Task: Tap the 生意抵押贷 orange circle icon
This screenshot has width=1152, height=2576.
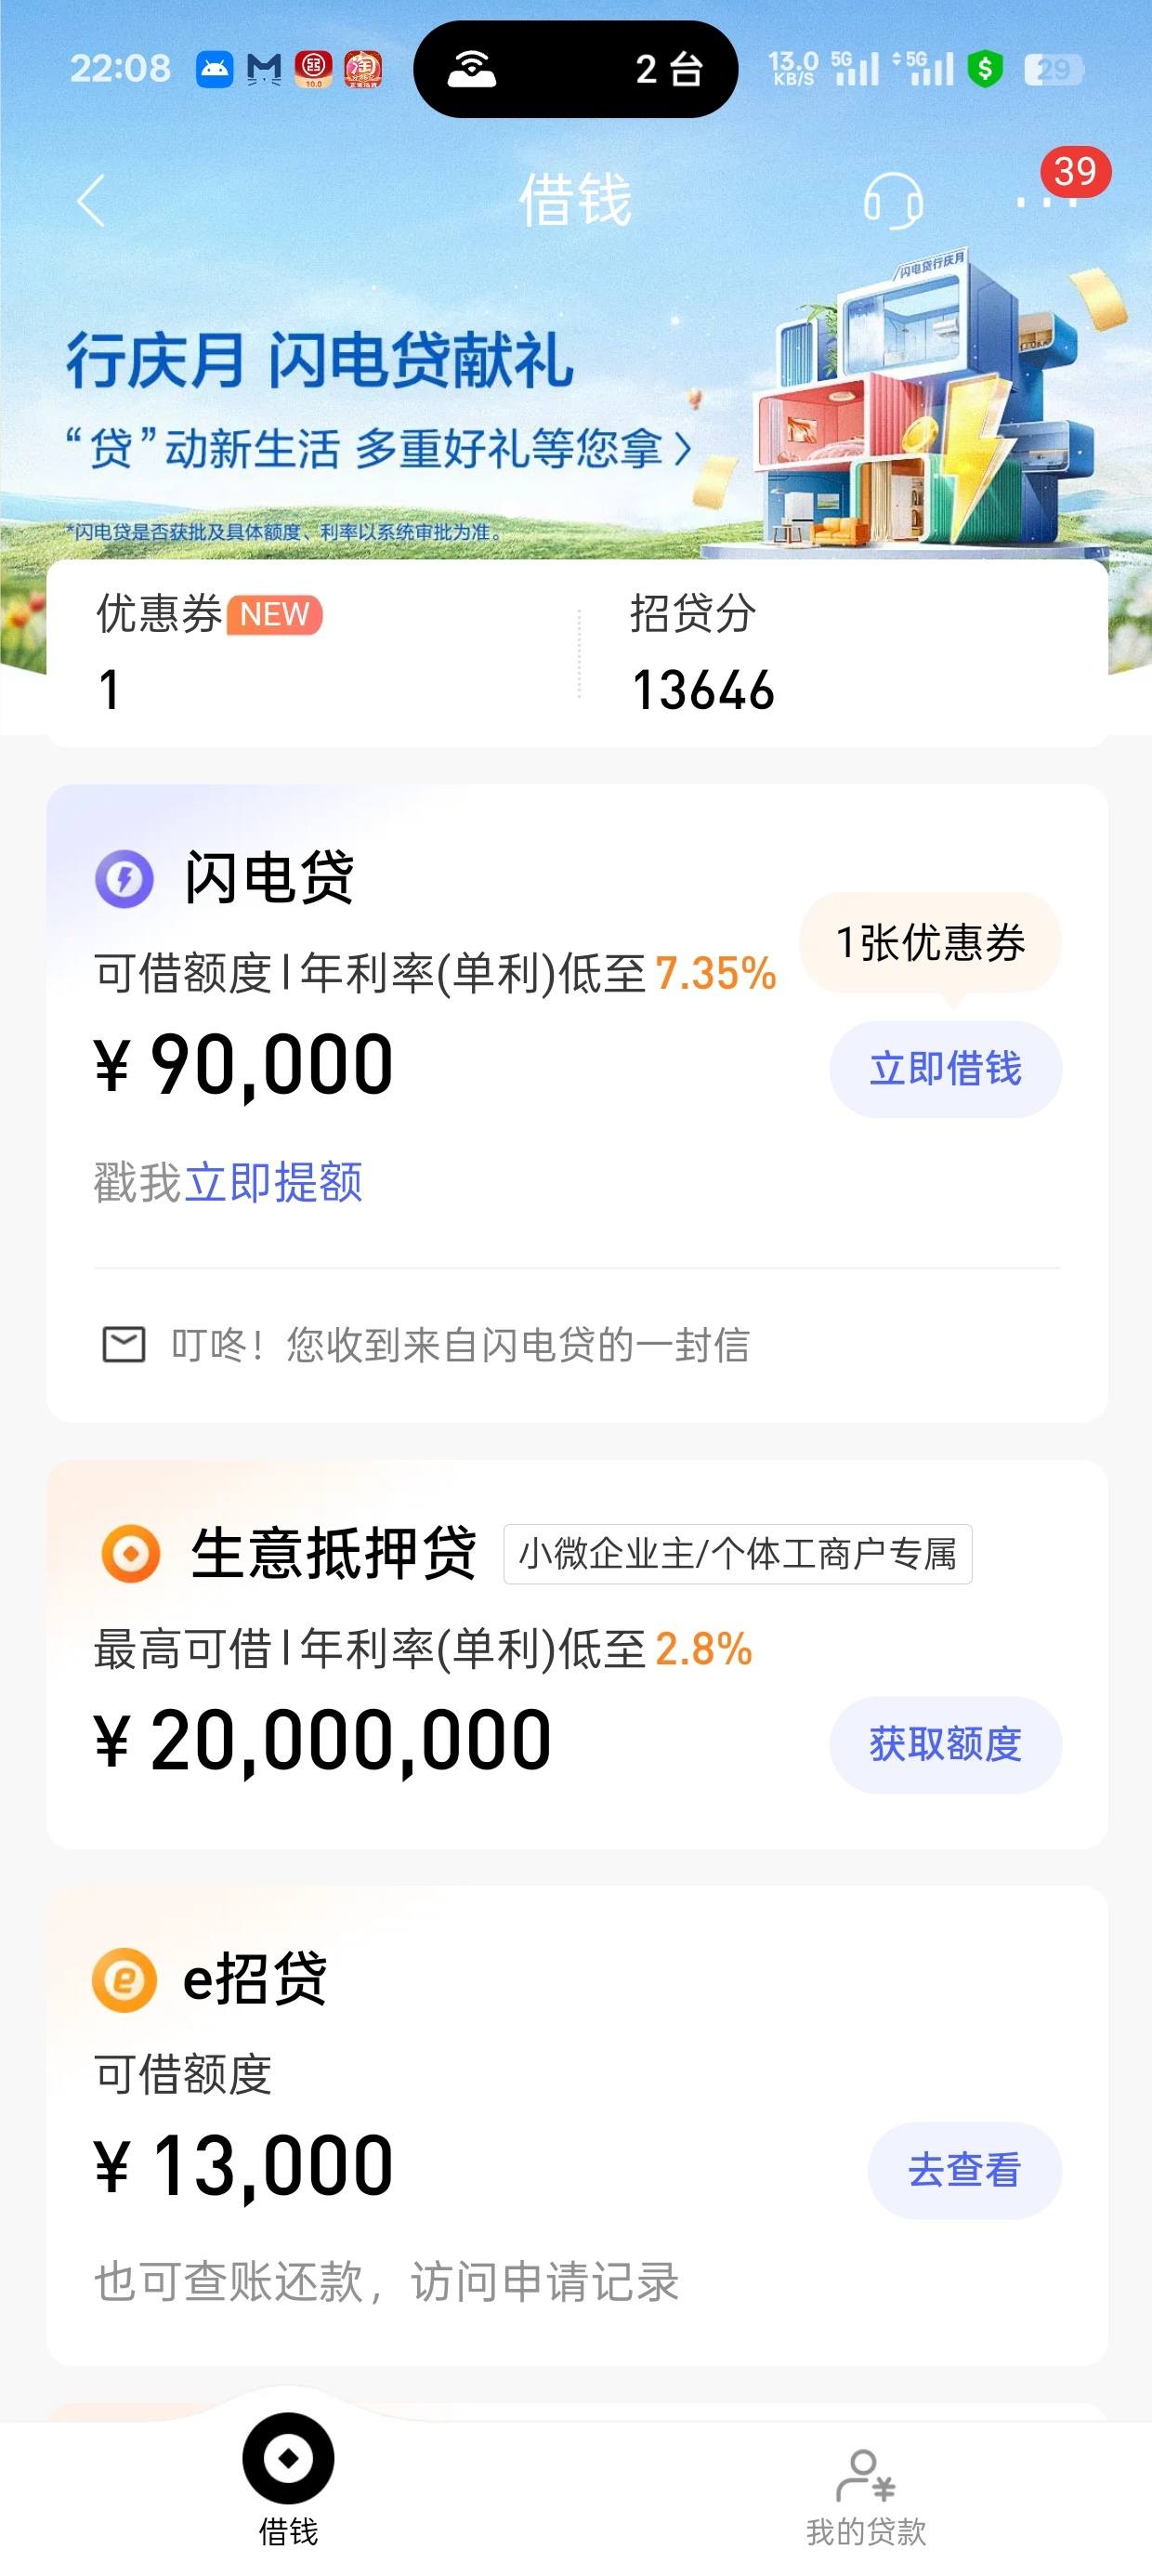Action: pos(131,1553)
